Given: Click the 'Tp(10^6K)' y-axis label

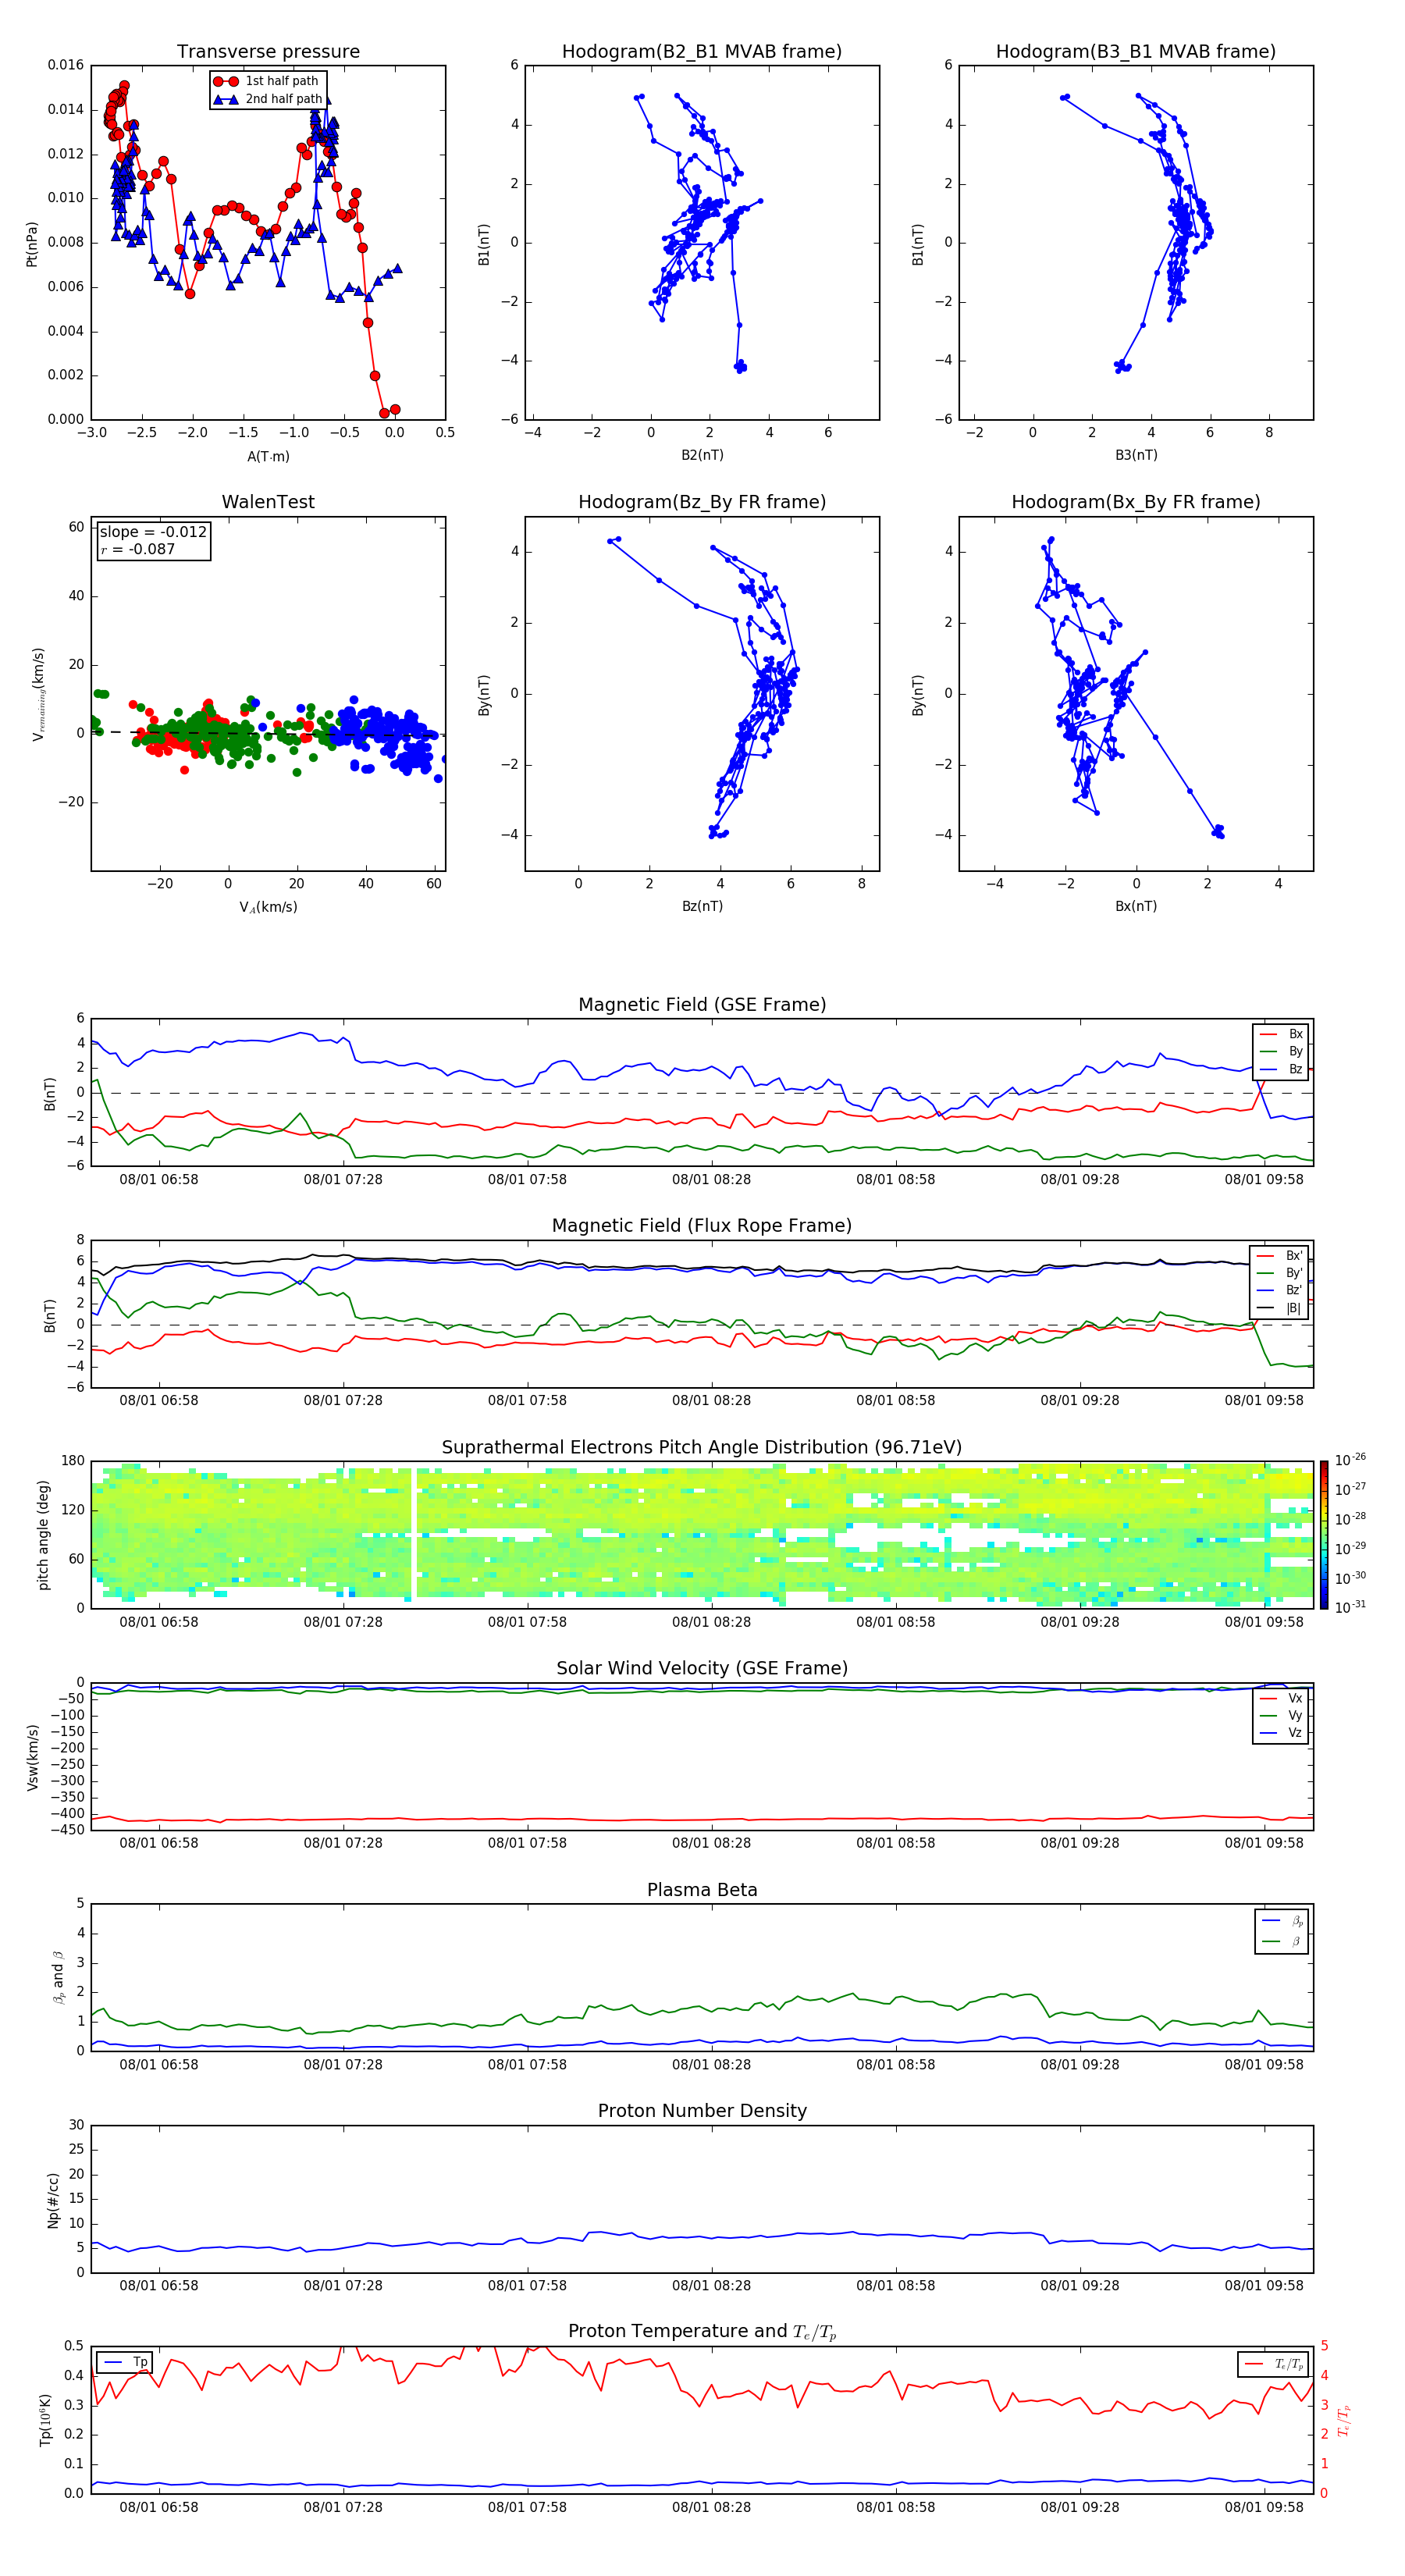Looking at the screenshot, I should click(x=45, y=2420).
